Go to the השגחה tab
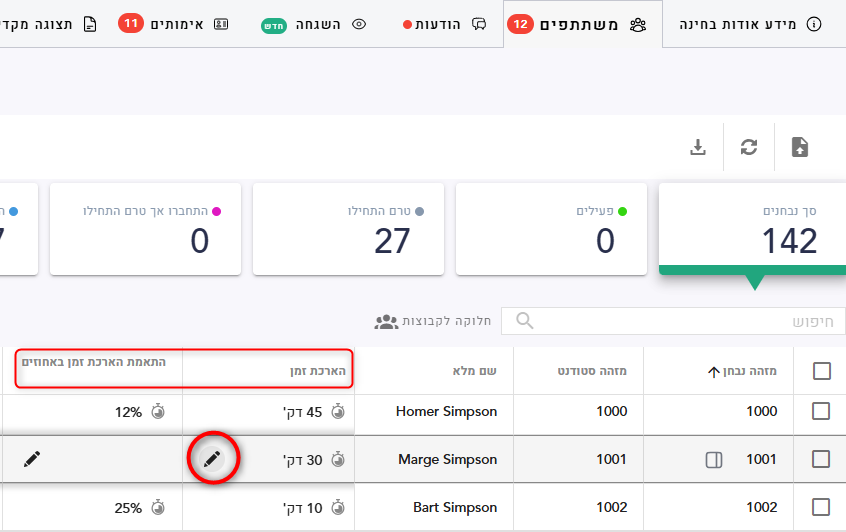This screenshot has width=846, height=532. [313, 24]
